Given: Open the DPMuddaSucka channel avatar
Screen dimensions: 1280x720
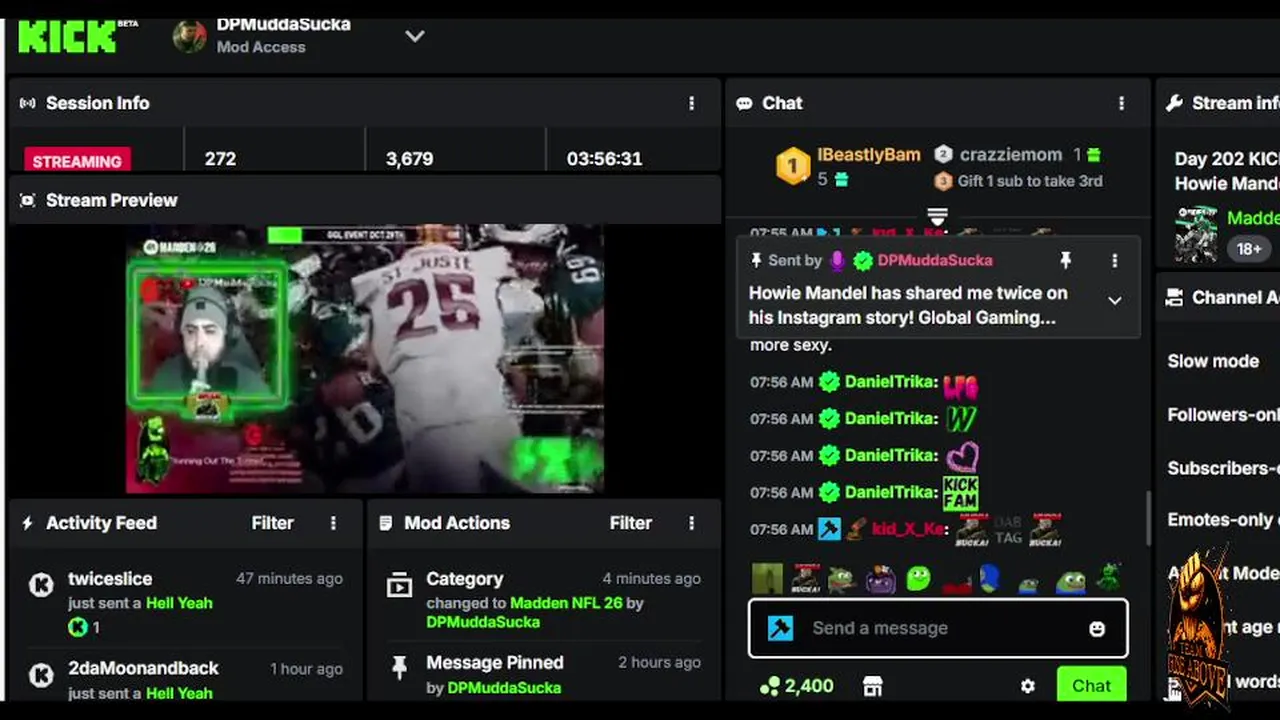Looking at the screenshot, I should coord(190,36).
